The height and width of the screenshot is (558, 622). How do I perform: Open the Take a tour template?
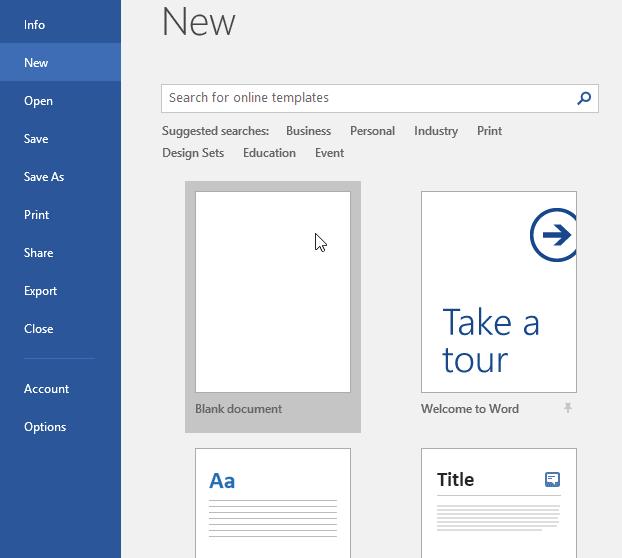pos(499,292)
